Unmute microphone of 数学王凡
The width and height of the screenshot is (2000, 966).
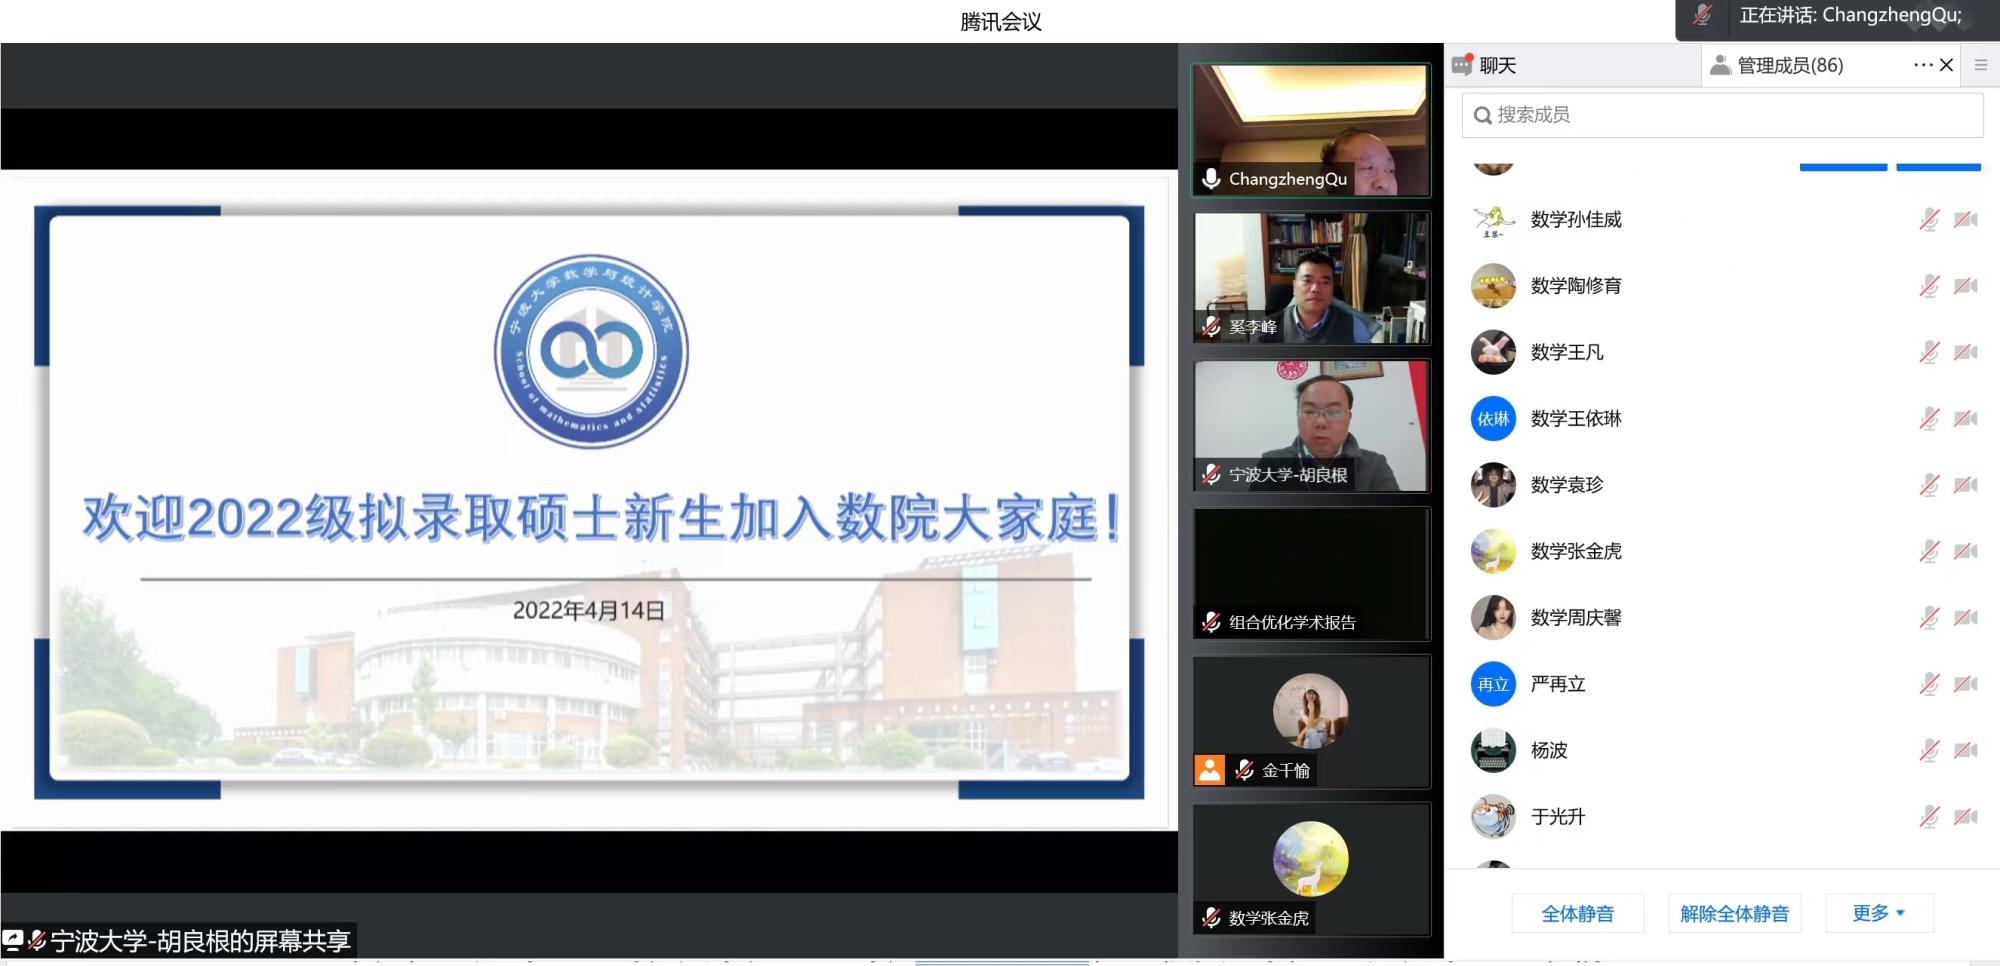[x=1929, y=352]
